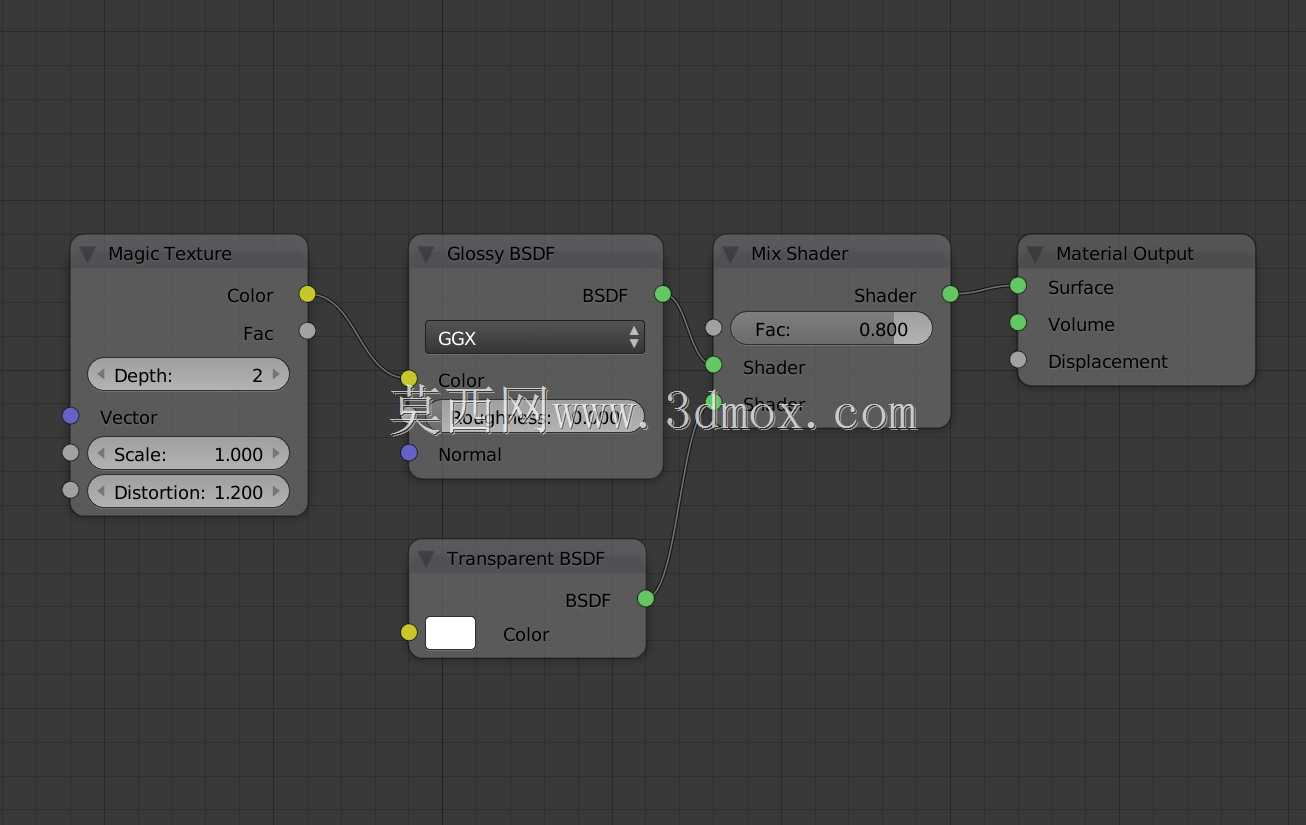Click the Depth value field
This screenshot has width=1306, height=825.
point(188,375)
